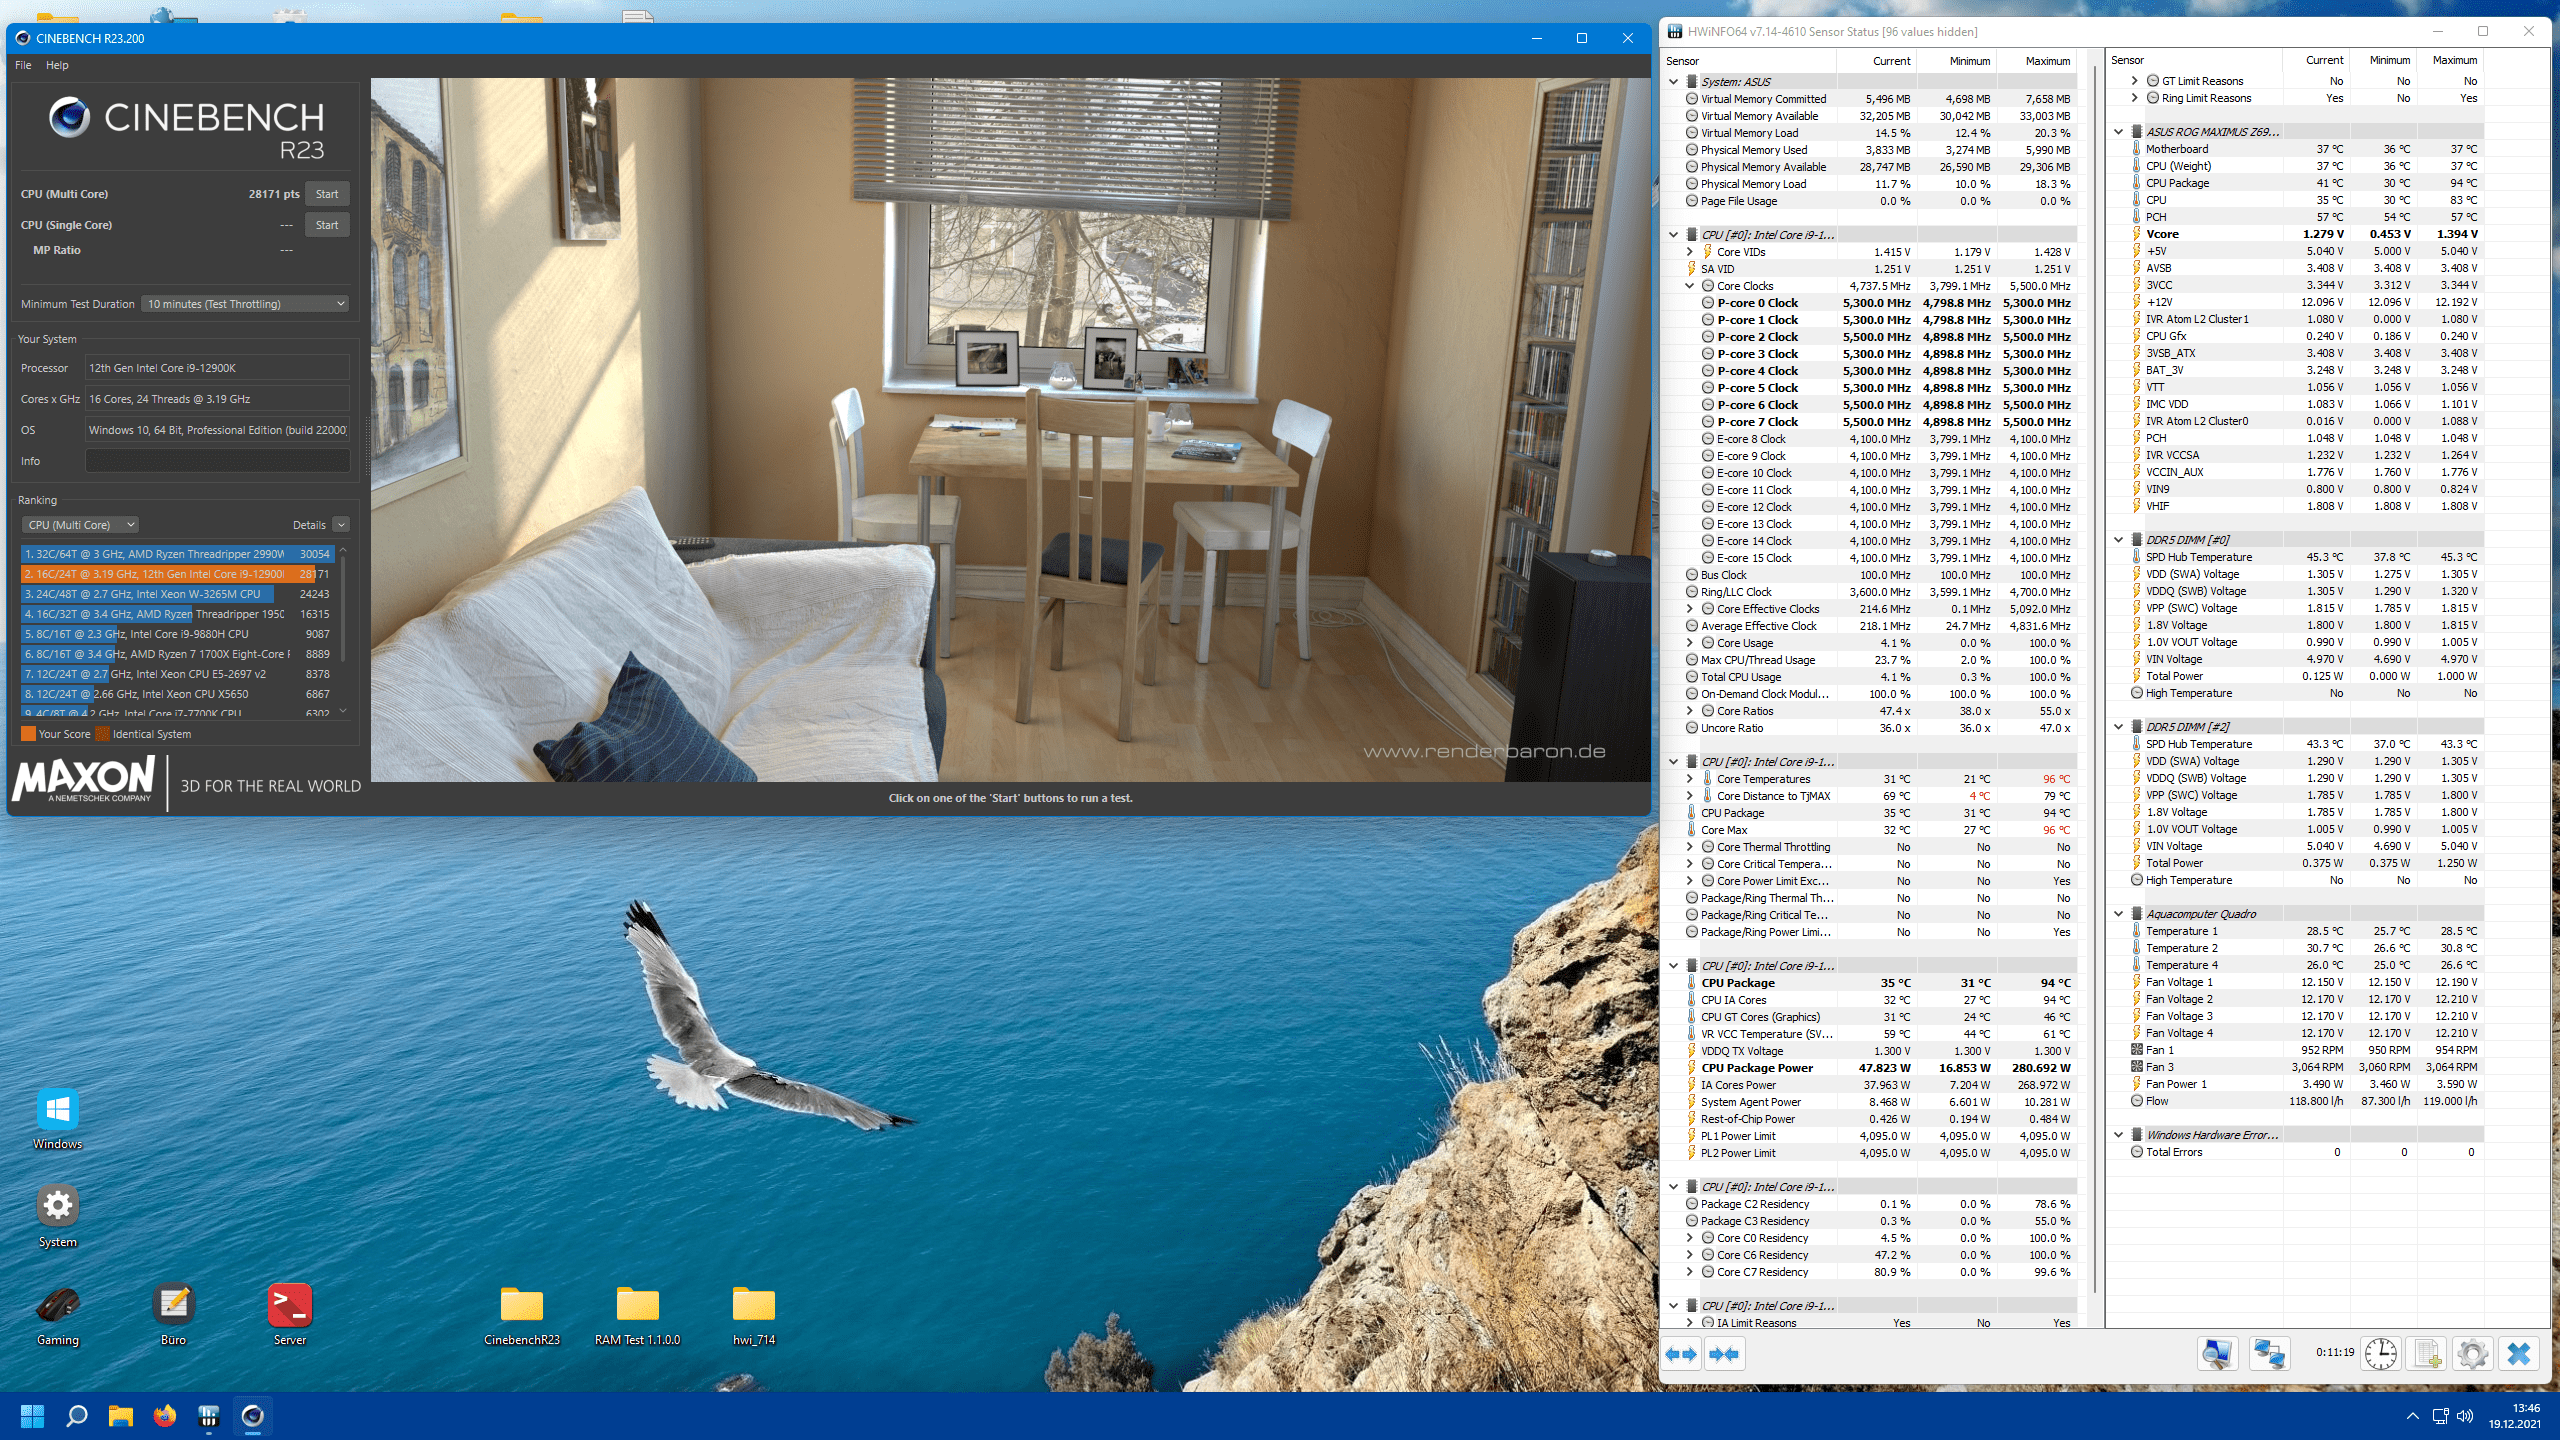The width and height of the screenshot is (2560, 1440).
Task: Select the Minimum Test Duration dropdown
Action: [244, 304]
